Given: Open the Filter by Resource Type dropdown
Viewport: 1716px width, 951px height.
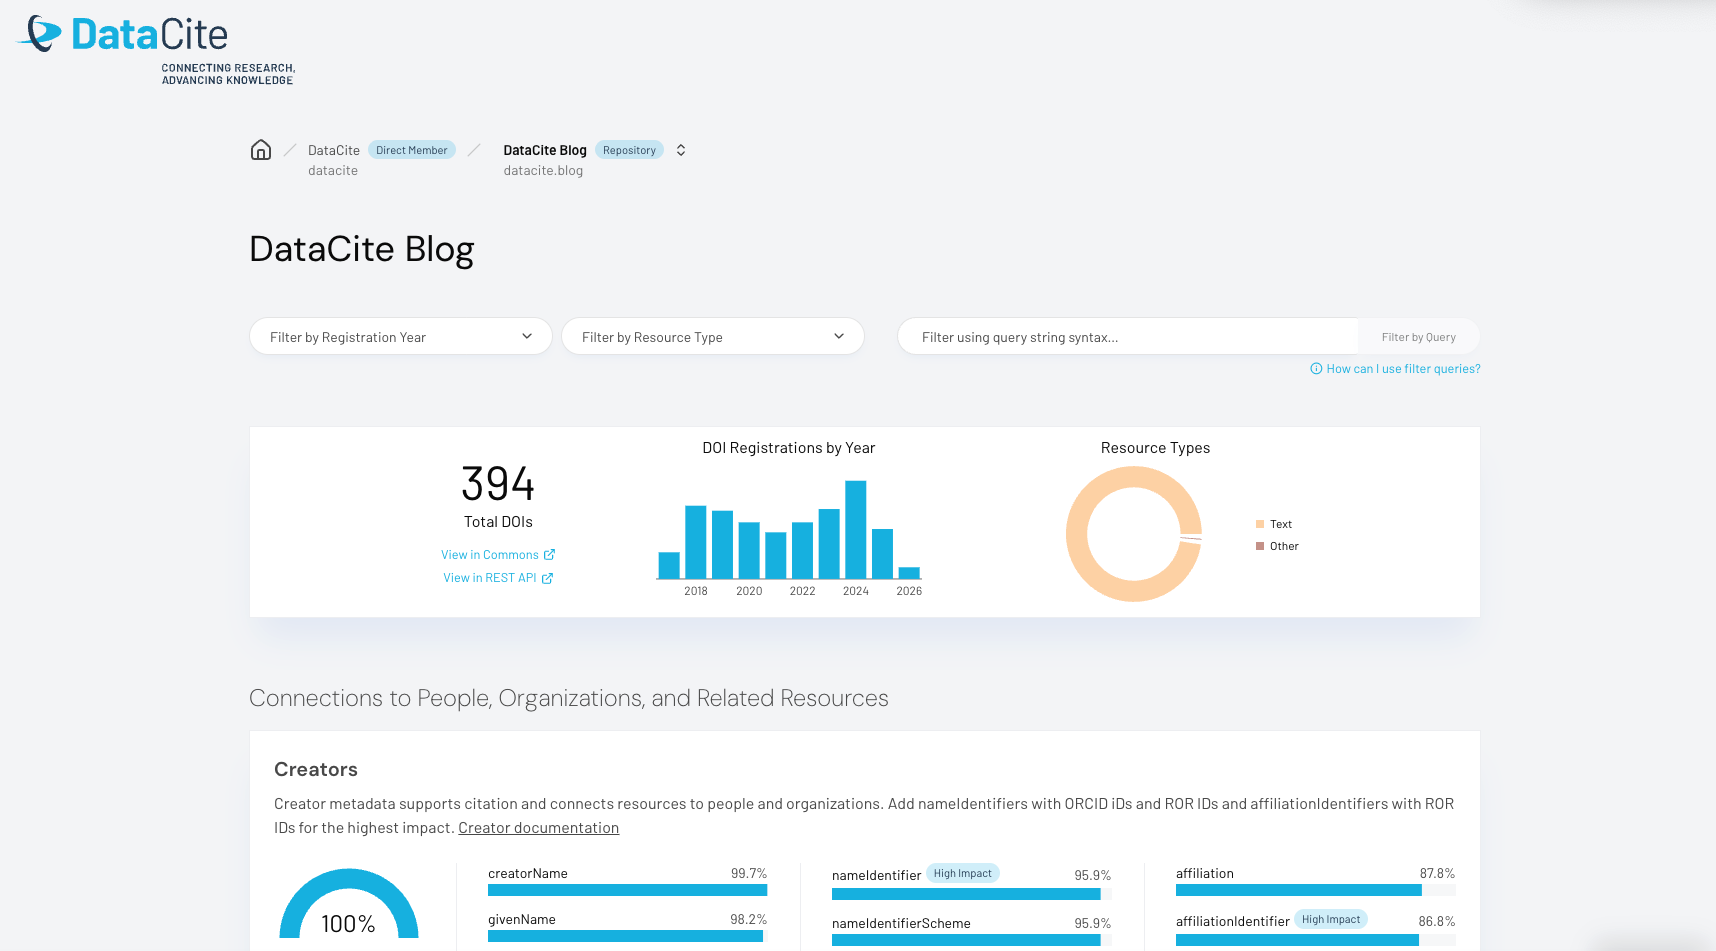Looking at the screenshot, I should pos(712,336).
